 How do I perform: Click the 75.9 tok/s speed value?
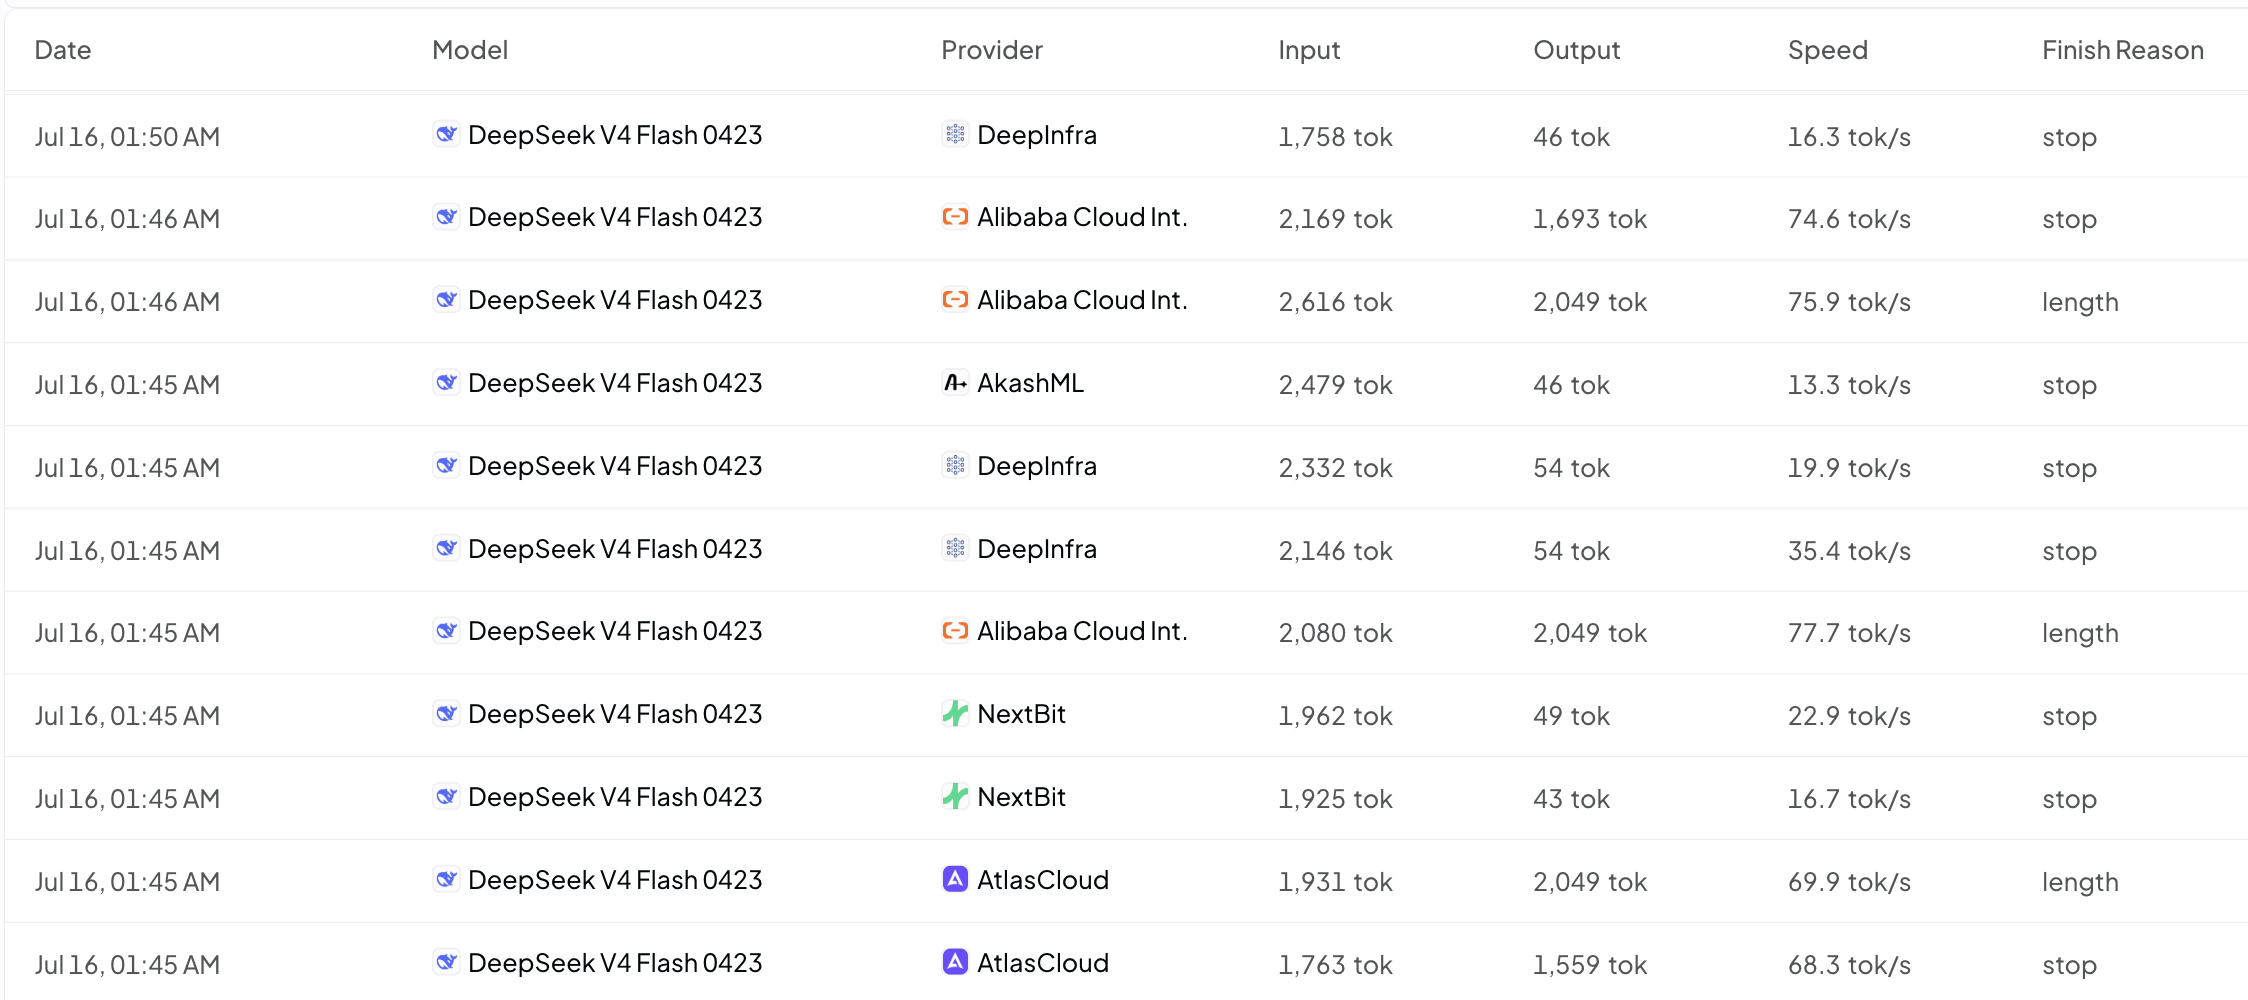[x=1849, y=302]
